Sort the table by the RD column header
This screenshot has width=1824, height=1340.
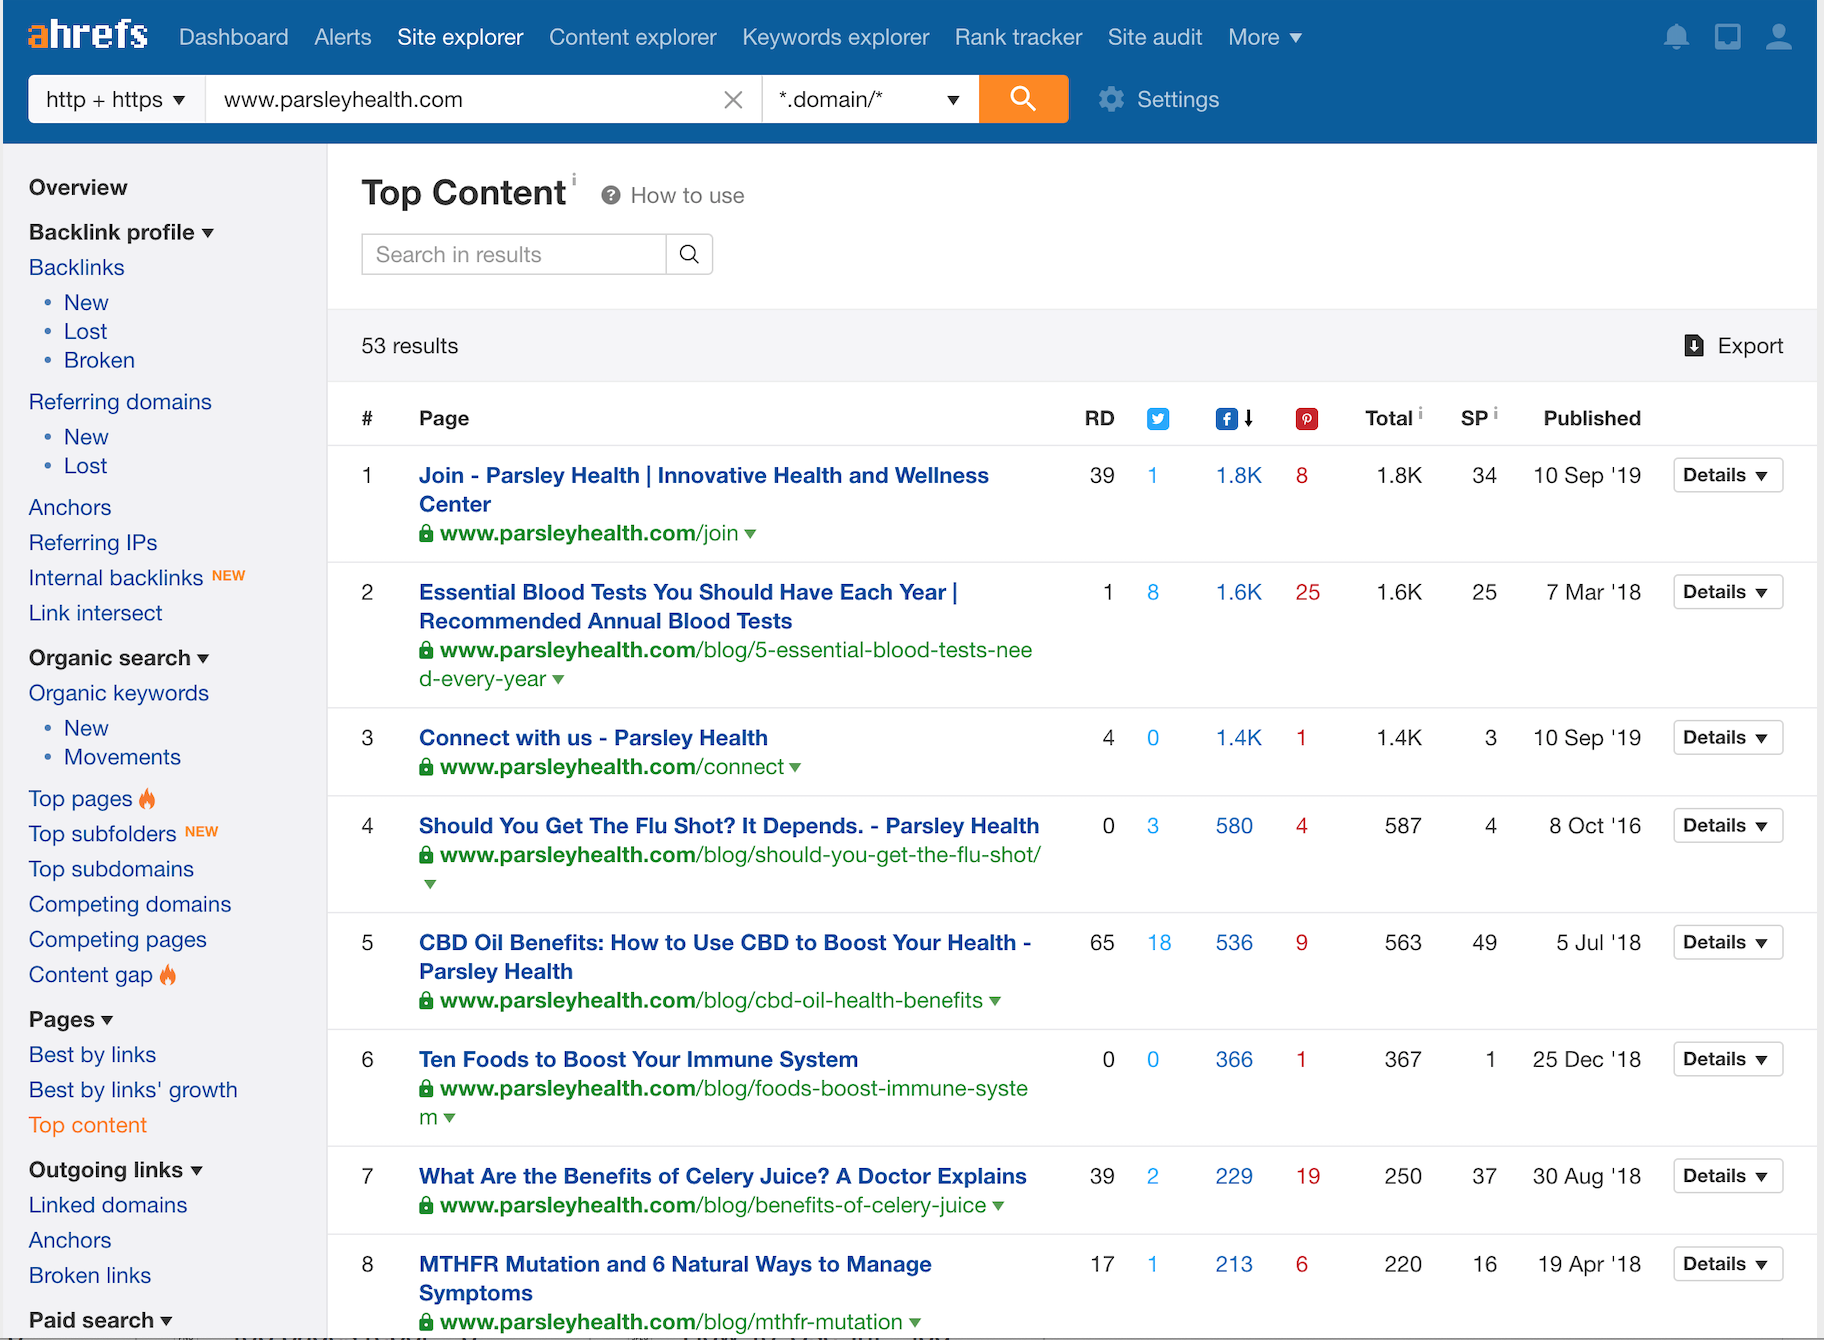tap(1099, 418)
